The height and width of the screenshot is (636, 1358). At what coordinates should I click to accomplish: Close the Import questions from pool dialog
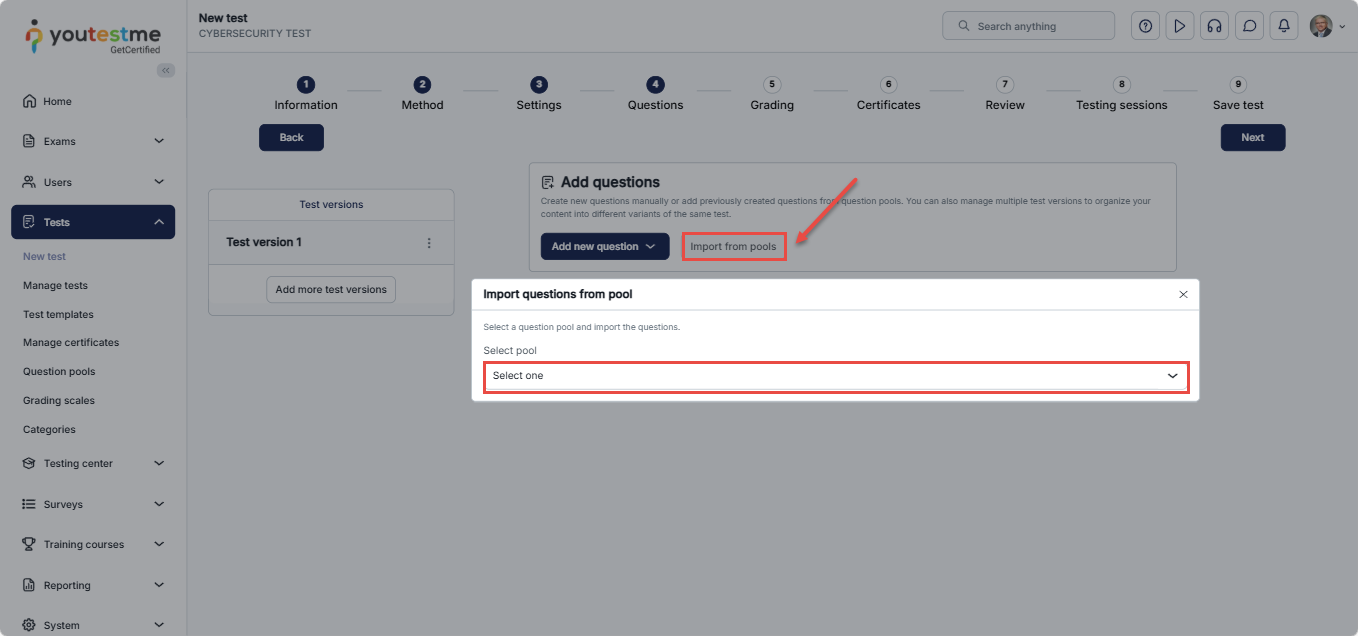pyautogui.click(x=1183, y=295)
